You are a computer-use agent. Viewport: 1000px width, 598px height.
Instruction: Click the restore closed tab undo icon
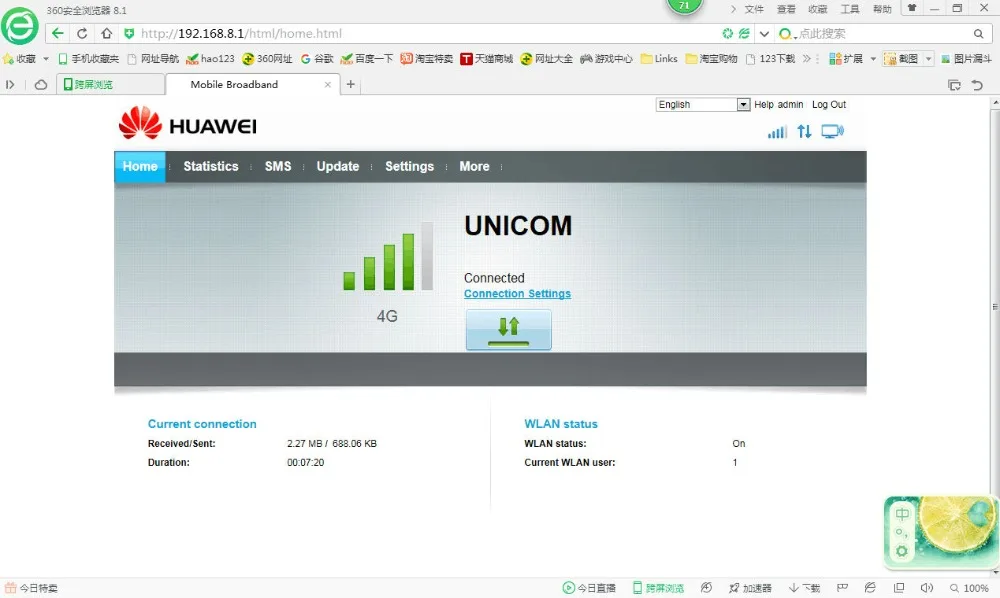977,85
